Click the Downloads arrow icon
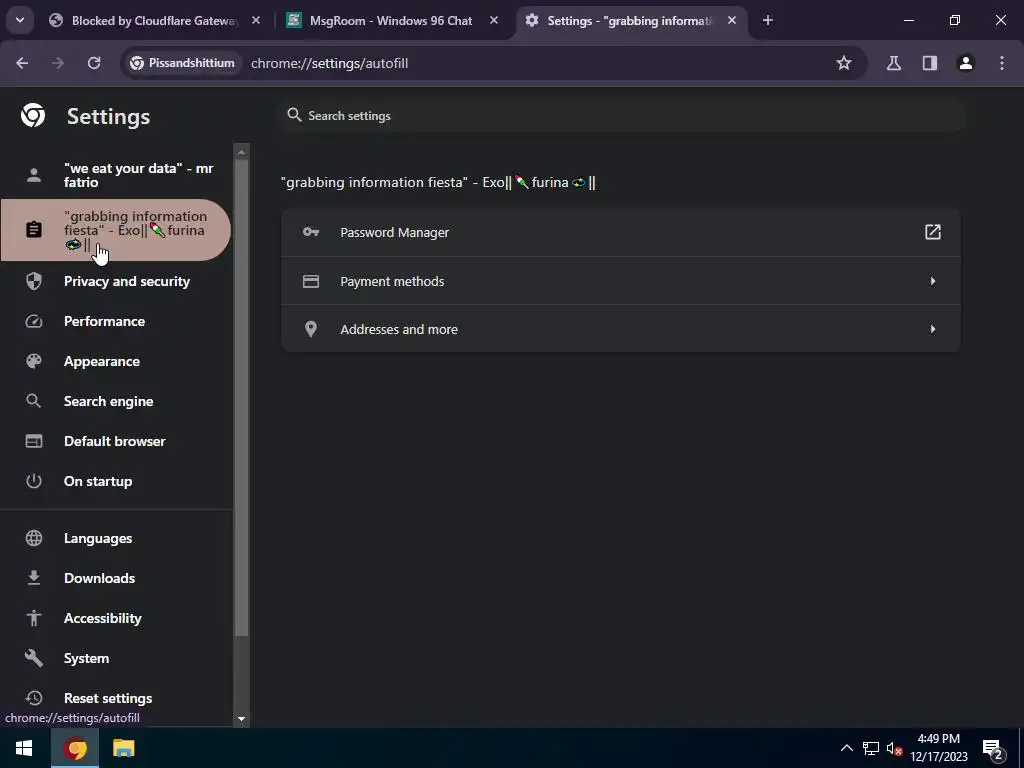The height and width of the screenshot is (768, 1024). [x=34, y=578]
